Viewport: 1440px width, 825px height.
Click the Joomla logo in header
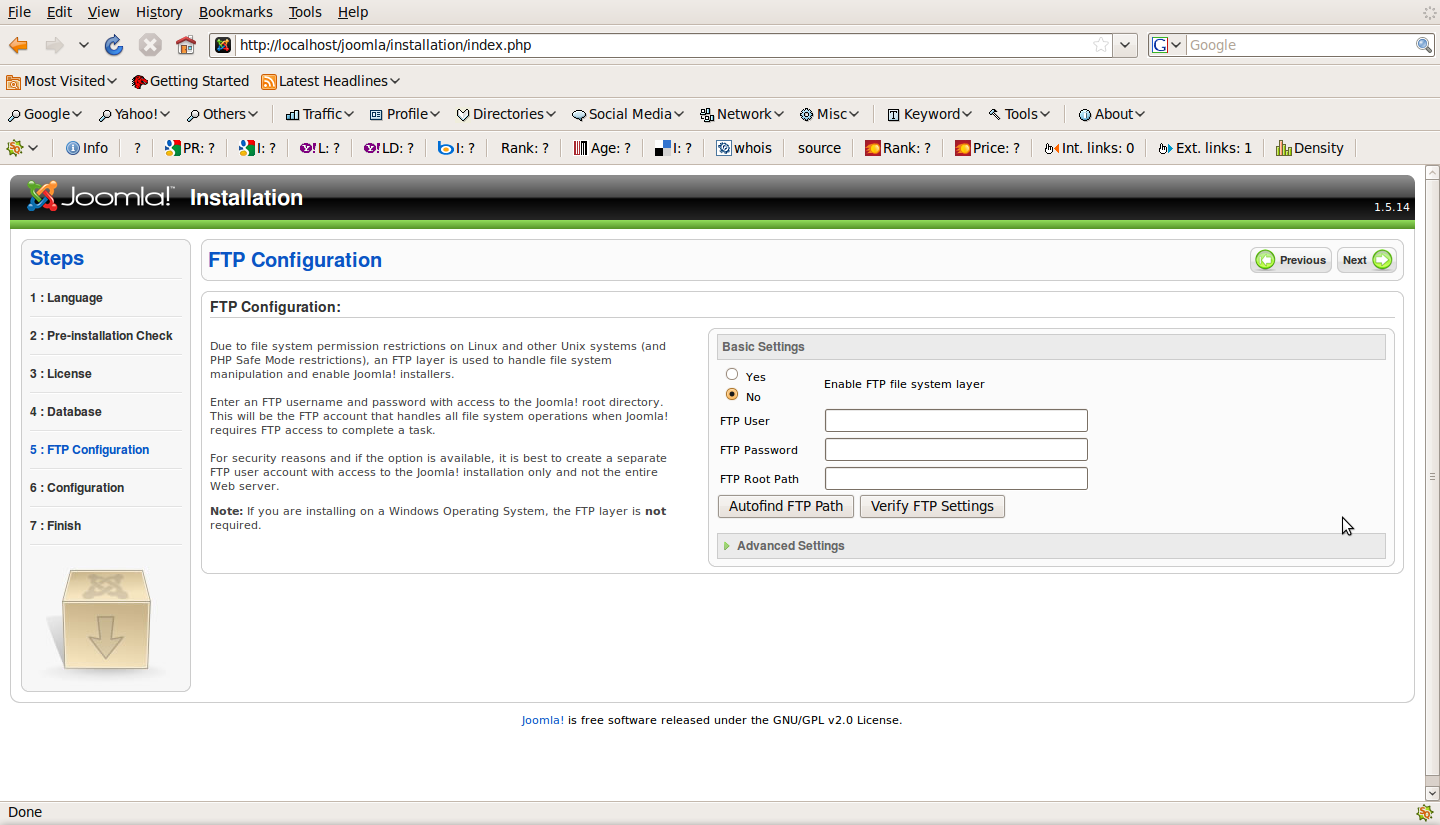click(100, 196)
